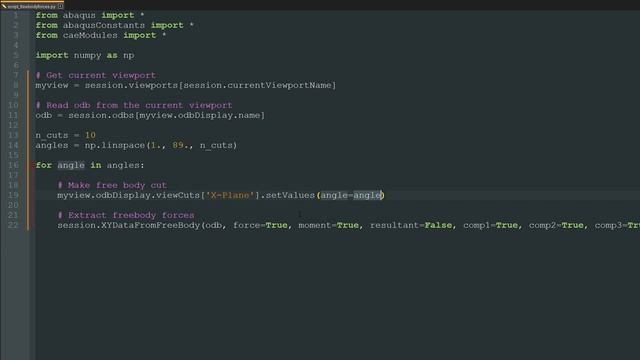Screen dimensions: 640x360
Task: Click highlighted 'angle' in the for loop
Action: (x=71, y=165)
